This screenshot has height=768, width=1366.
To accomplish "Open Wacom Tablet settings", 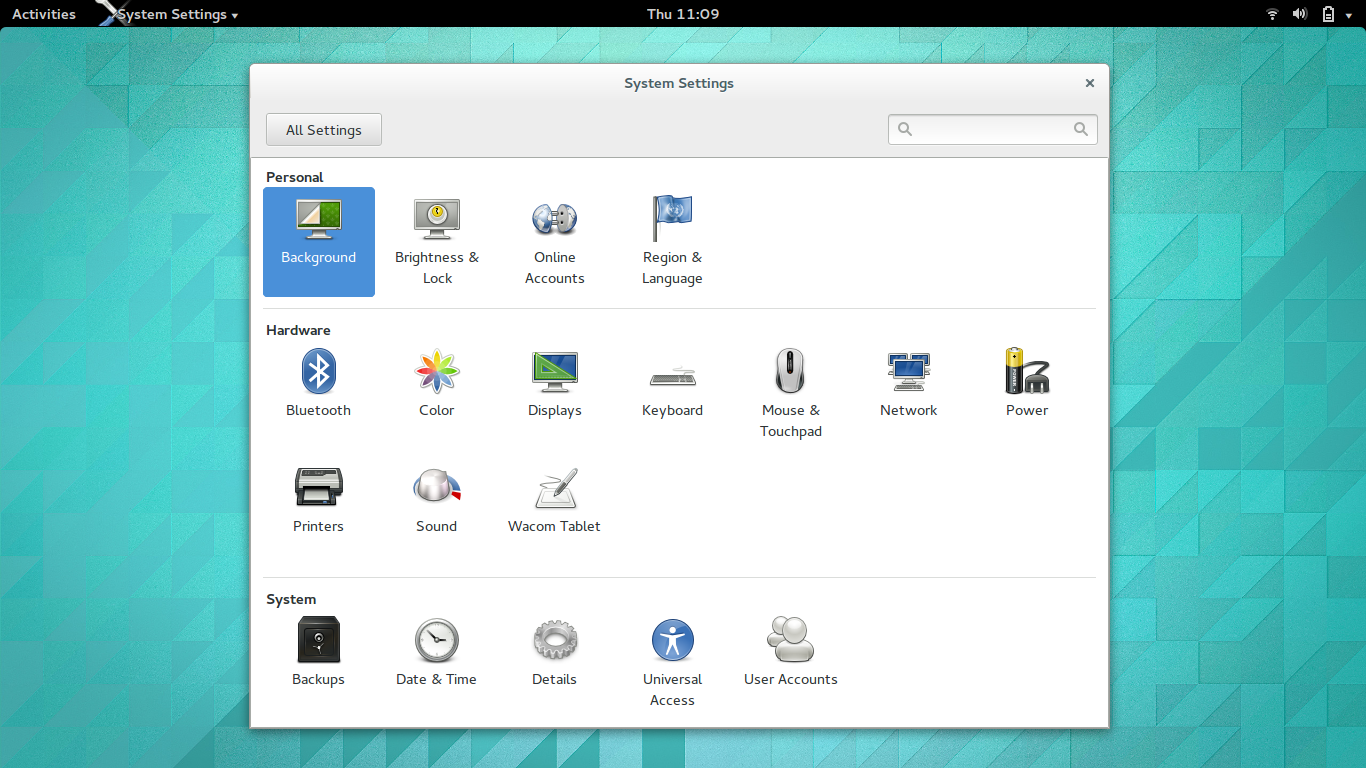I will [x=555, y=498].
